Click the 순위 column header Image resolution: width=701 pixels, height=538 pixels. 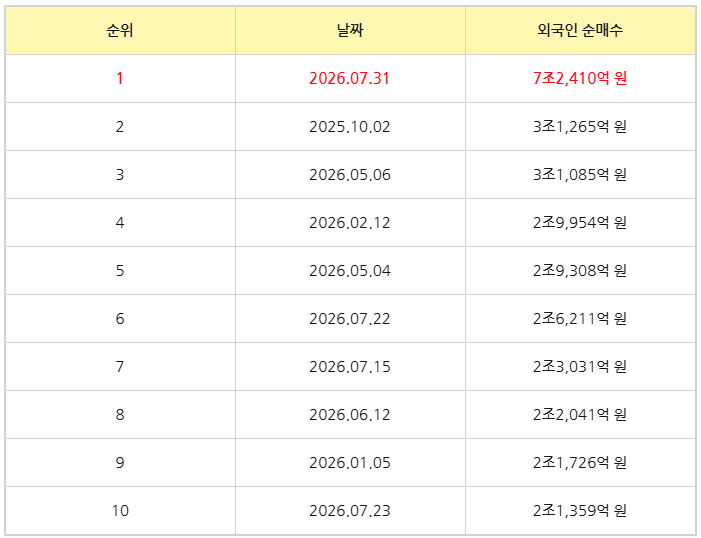point(120,30)
